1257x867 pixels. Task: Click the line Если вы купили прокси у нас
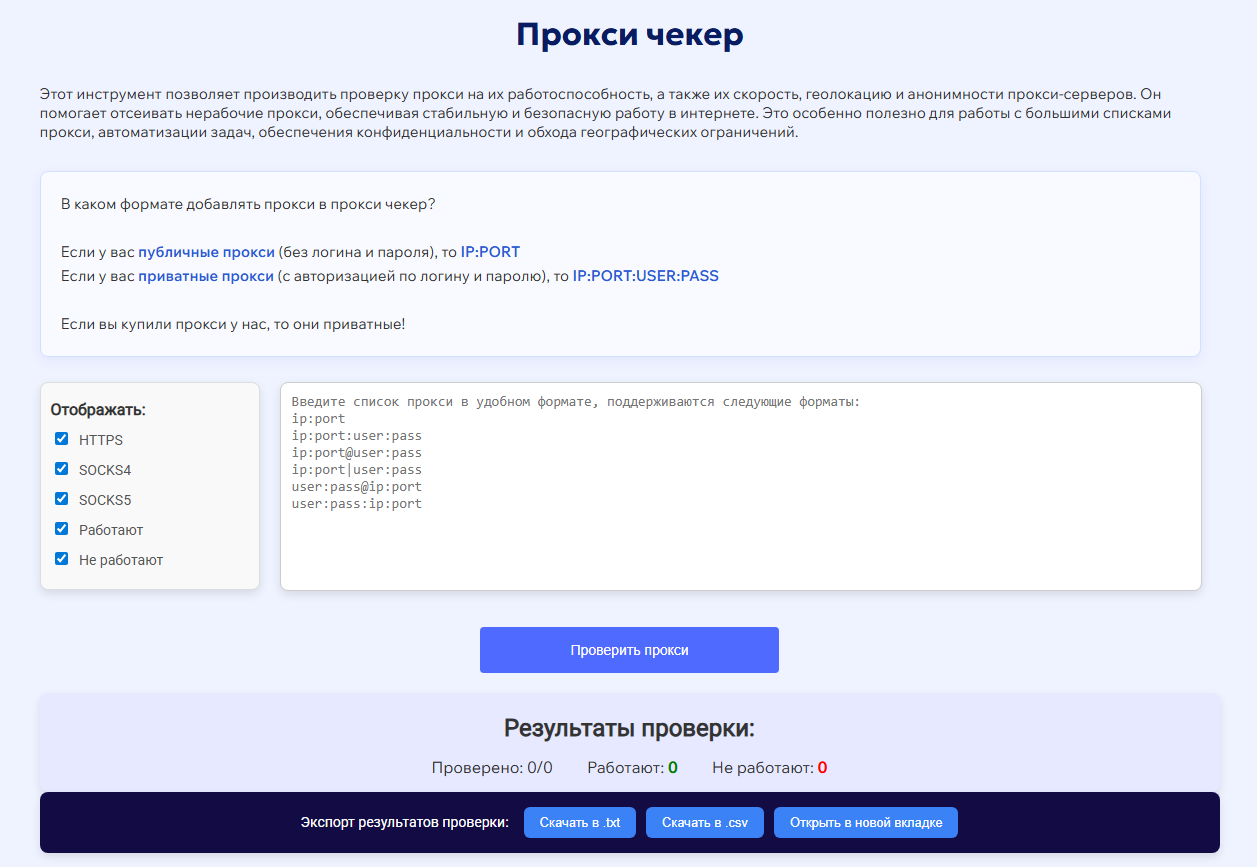tap(233, 324)
